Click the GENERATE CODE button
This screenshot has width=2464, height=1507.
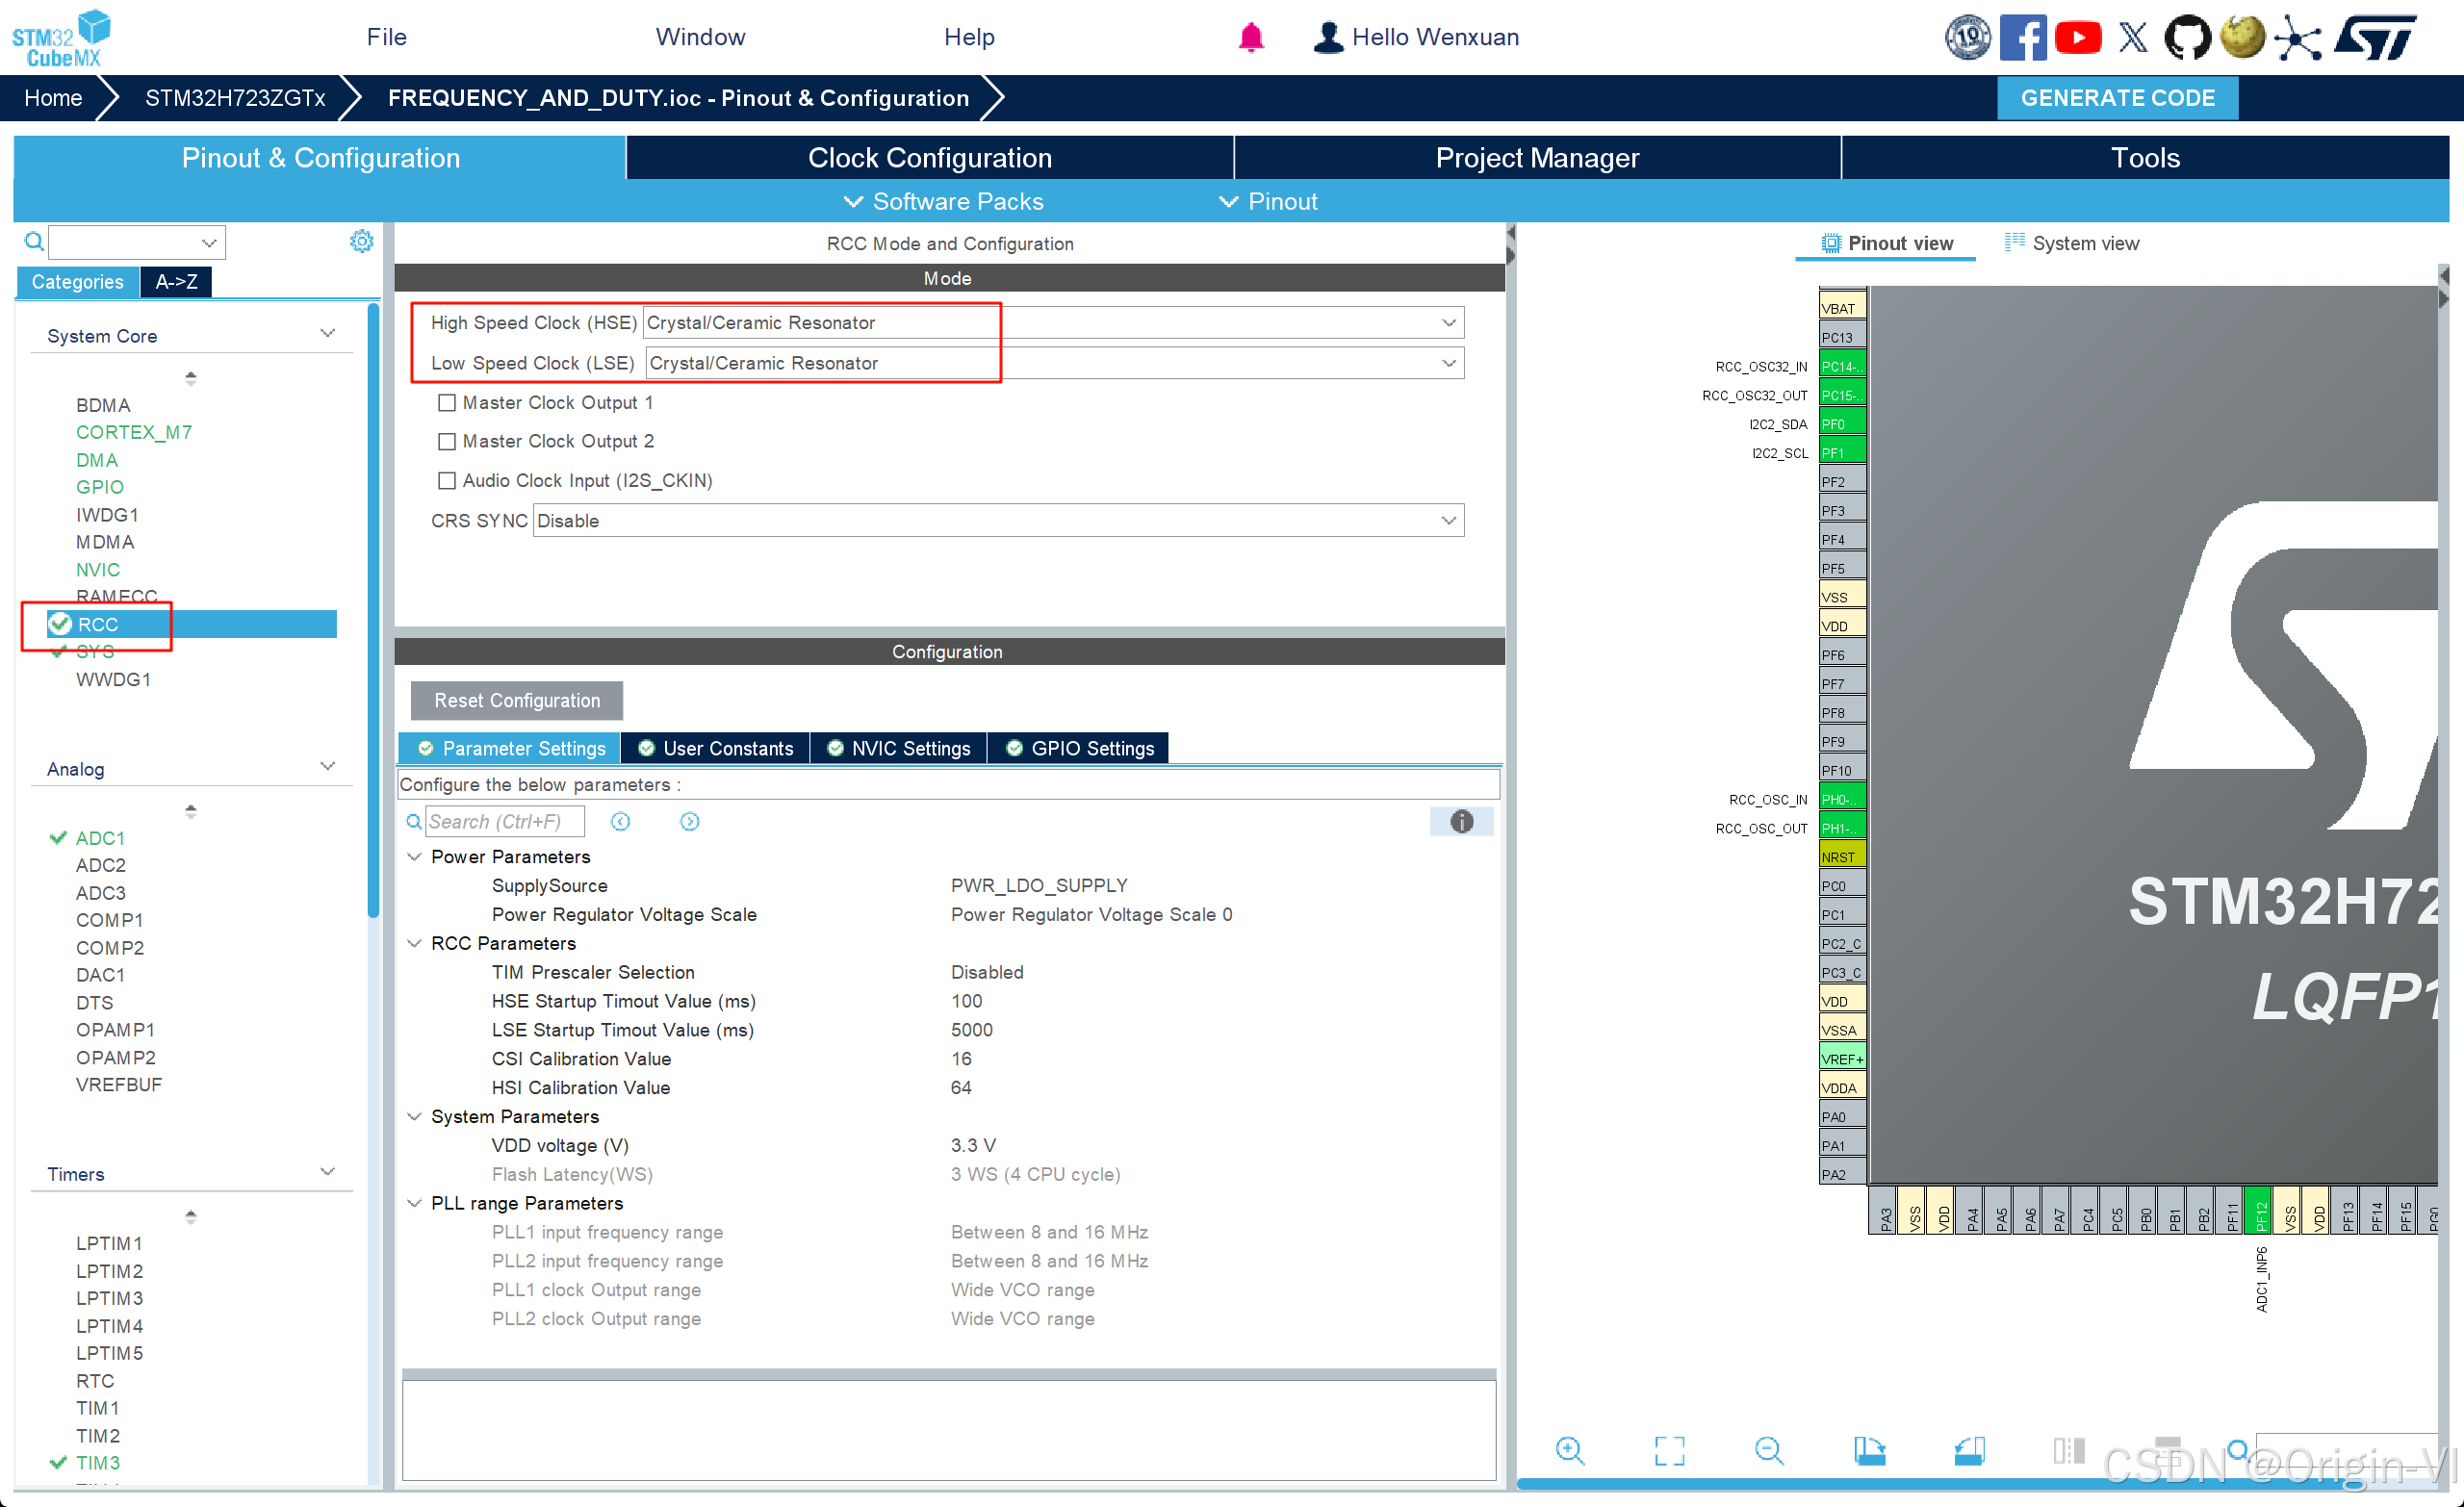(2117, 98)
